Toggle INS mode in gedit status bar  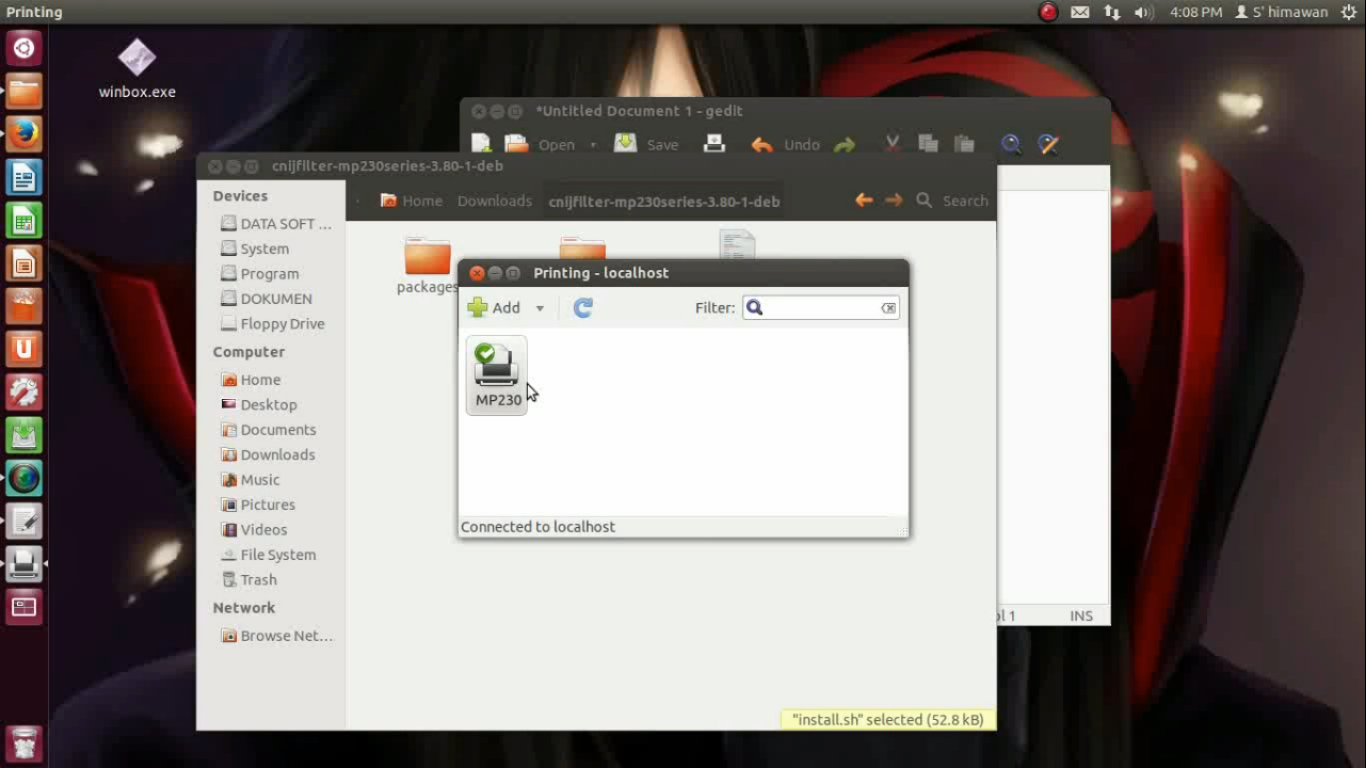1081,616
